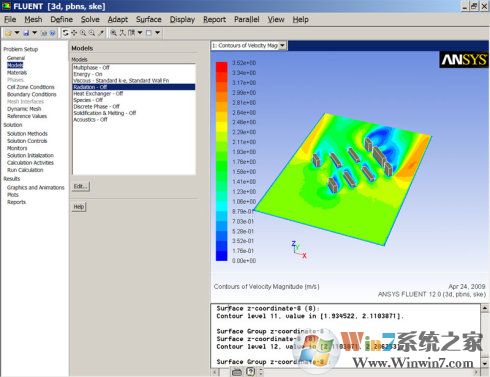Open the Contours of Velocity Mag window dropdown
490x377 pixels.
tap(282, 45)
